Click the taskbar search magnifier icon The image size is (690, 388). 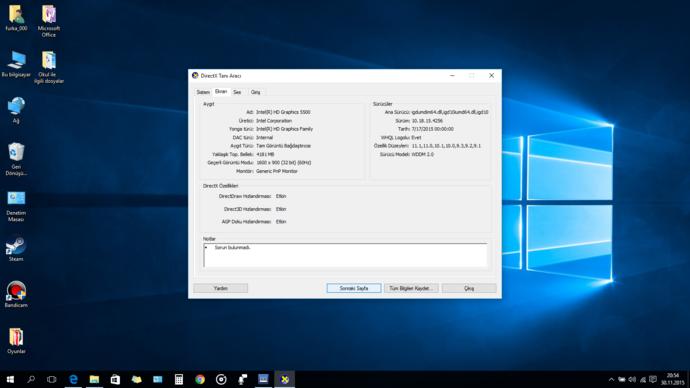pos(31,379)
